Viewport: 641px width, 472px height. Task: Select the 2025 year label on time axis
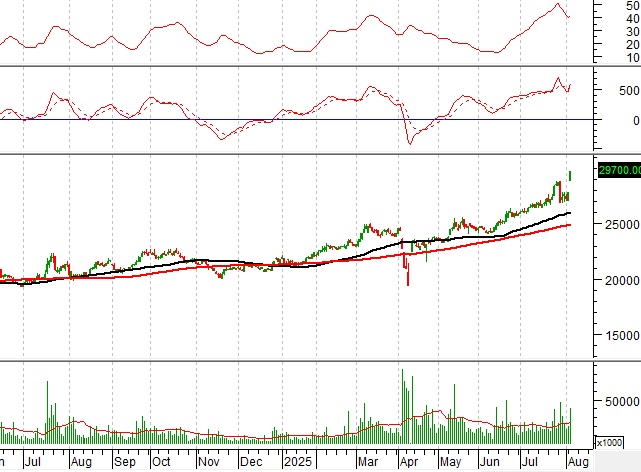(298, 463)
